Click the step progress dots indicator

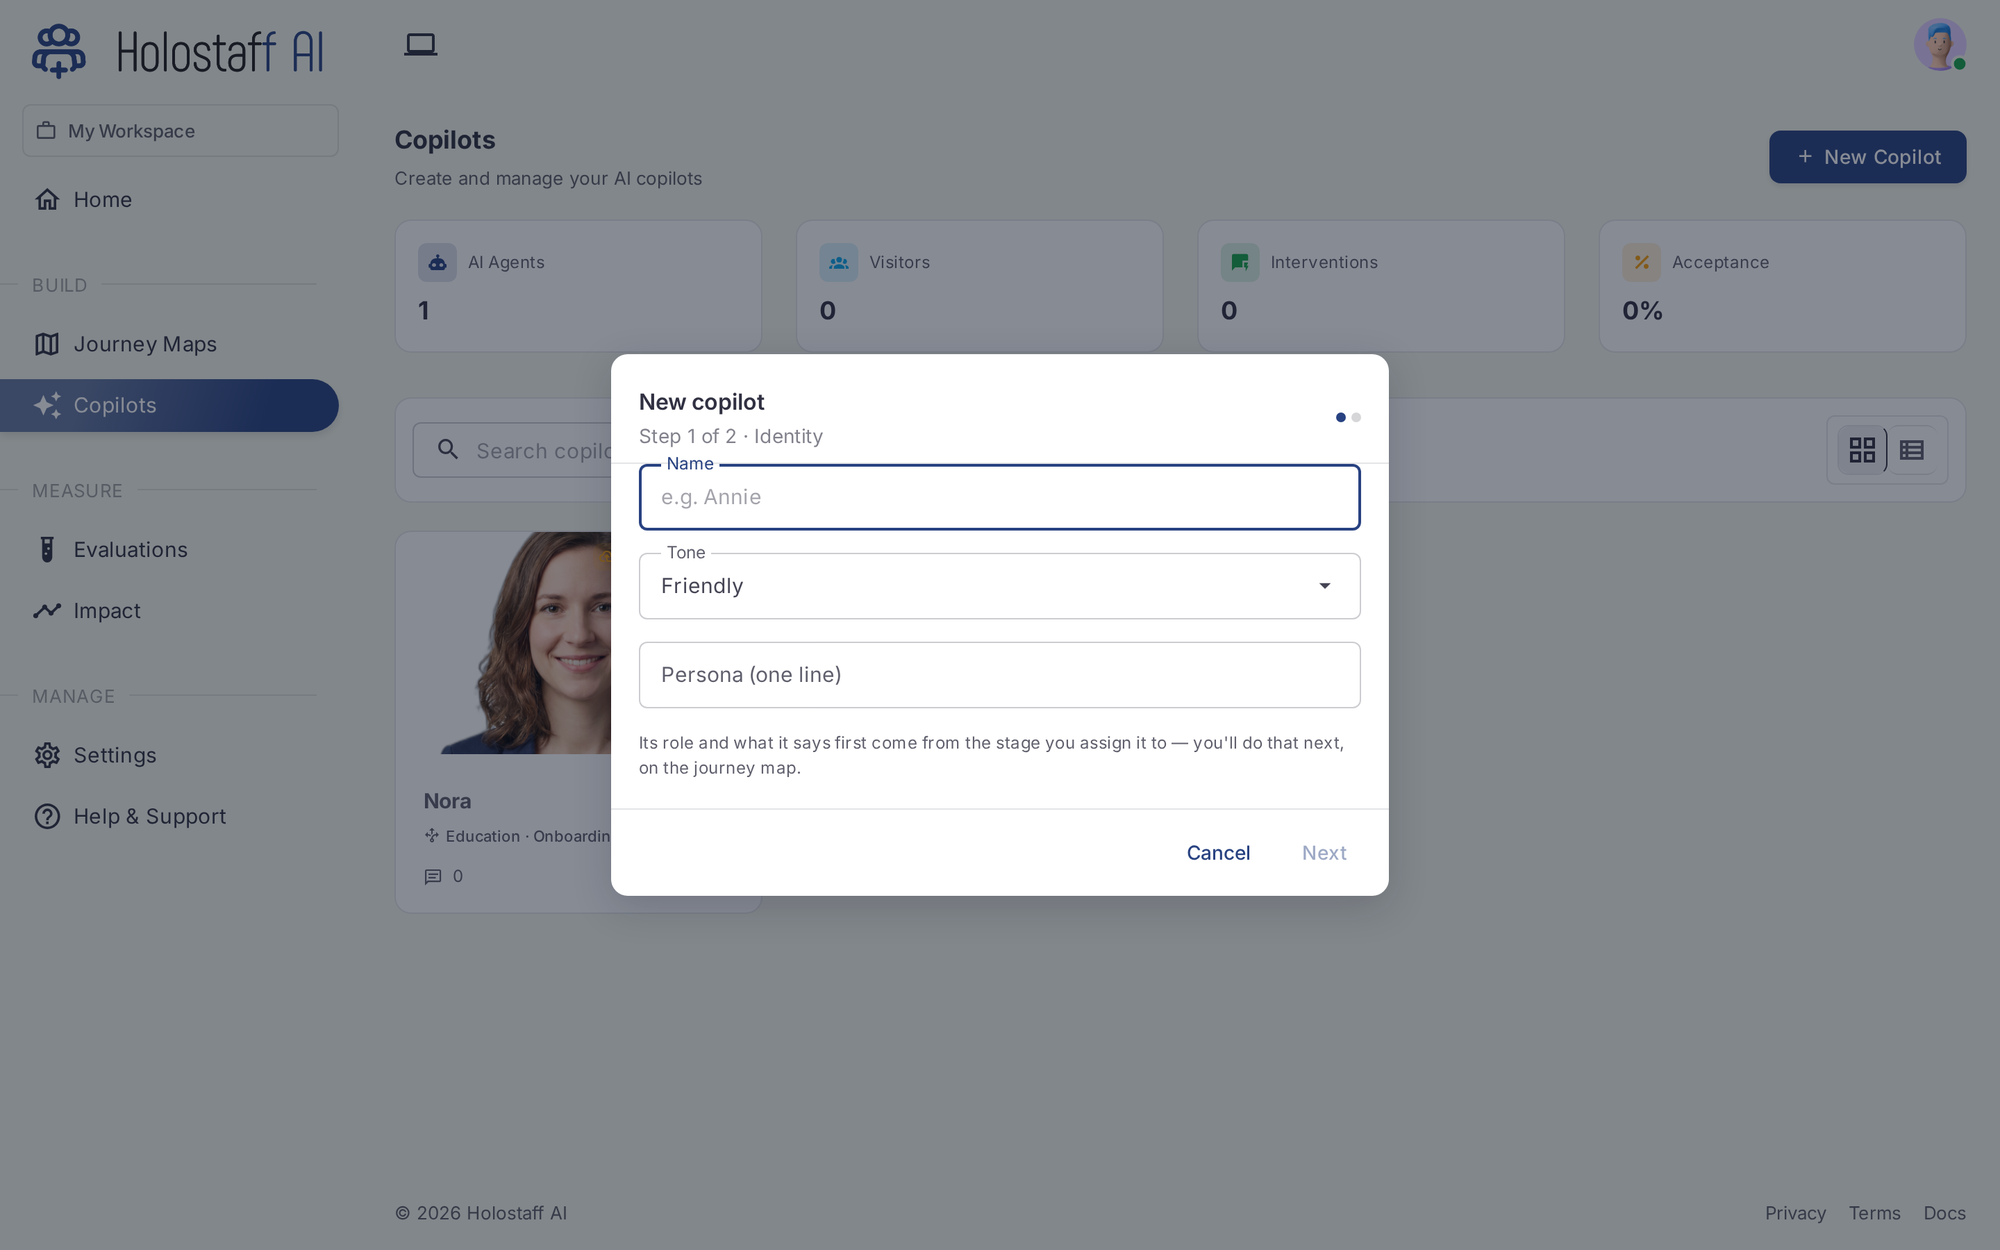[x=1348, y=417]
